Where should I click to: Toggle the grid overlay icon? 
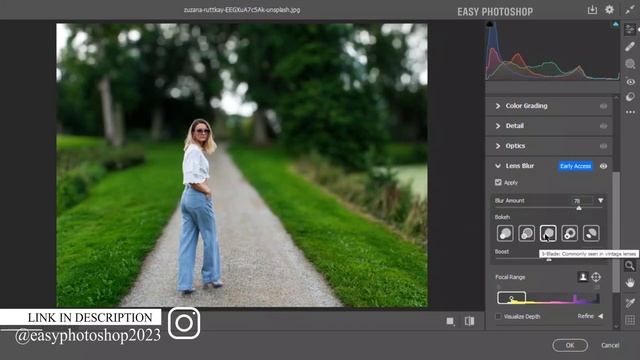(630, 320)
